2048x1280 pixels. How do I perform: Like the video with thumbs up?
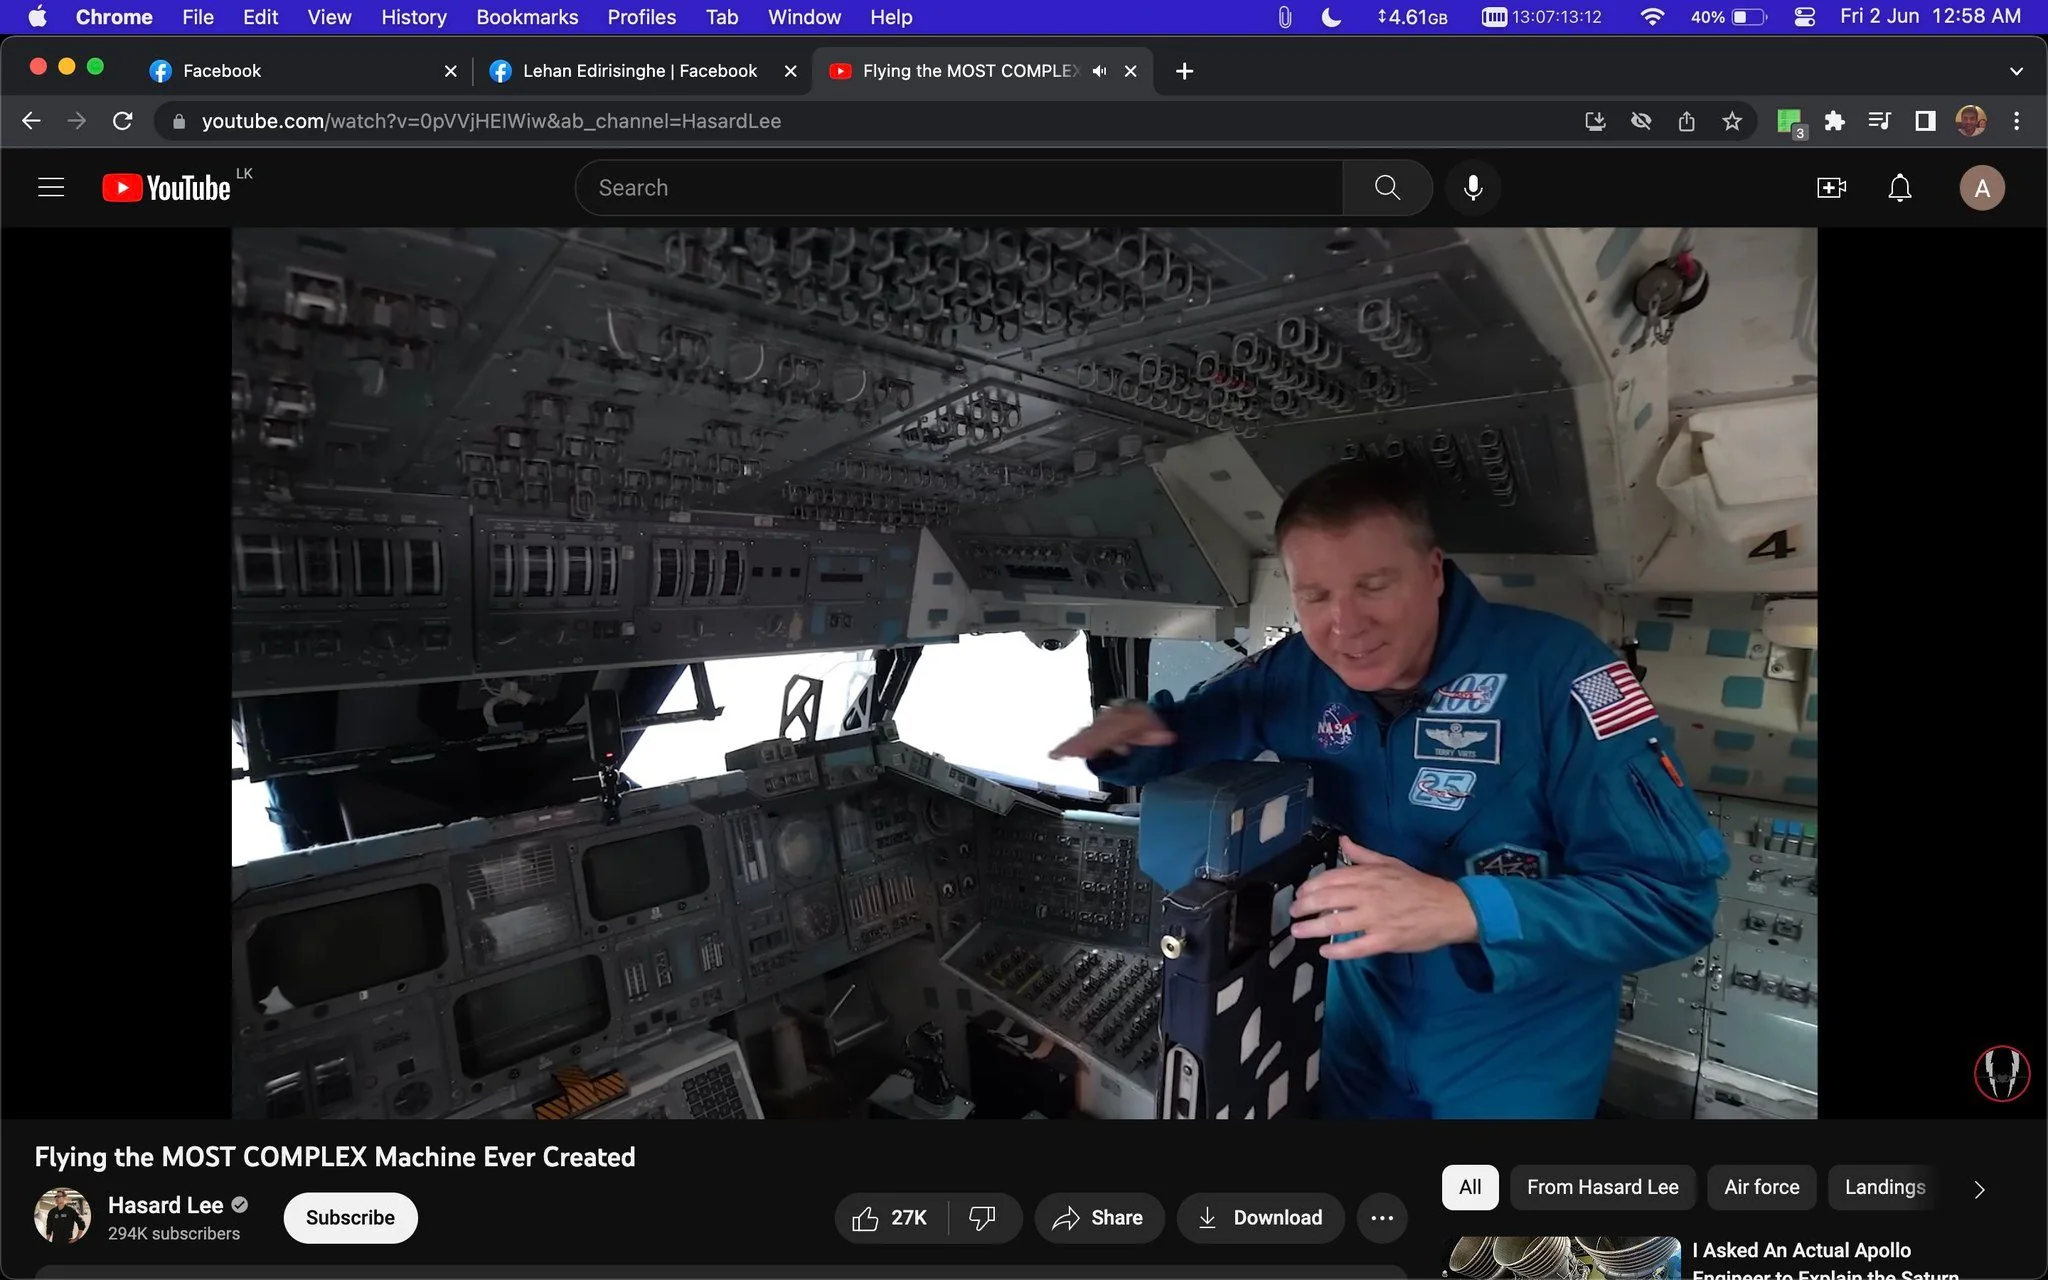click(x=889, y=1218)
